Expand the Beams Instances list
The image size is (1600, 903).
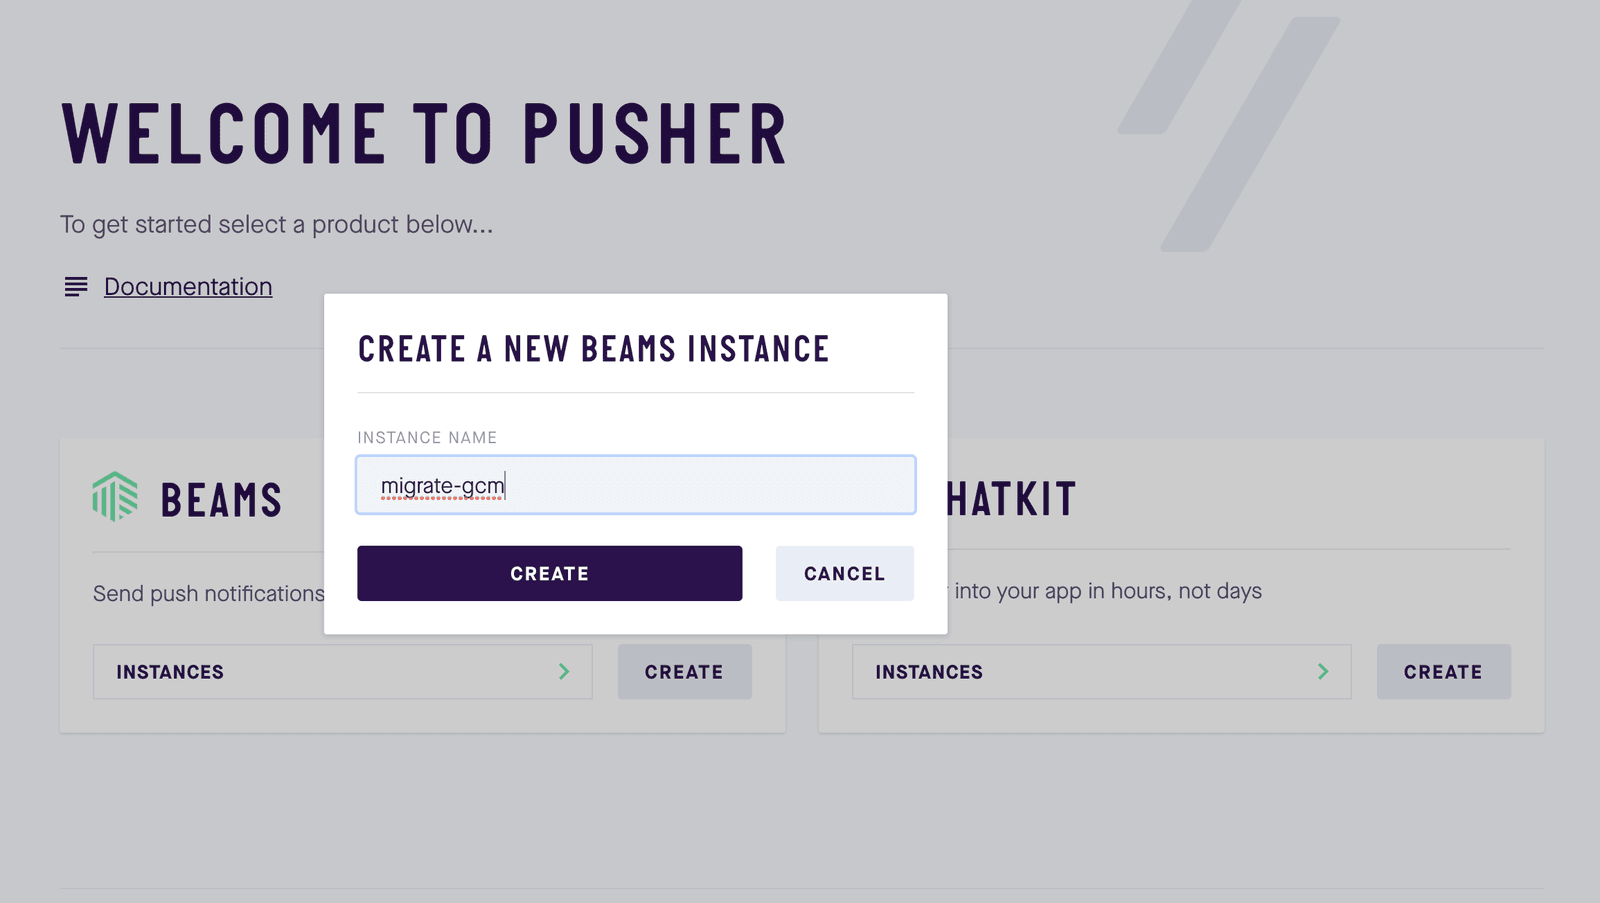coord(342,672)
